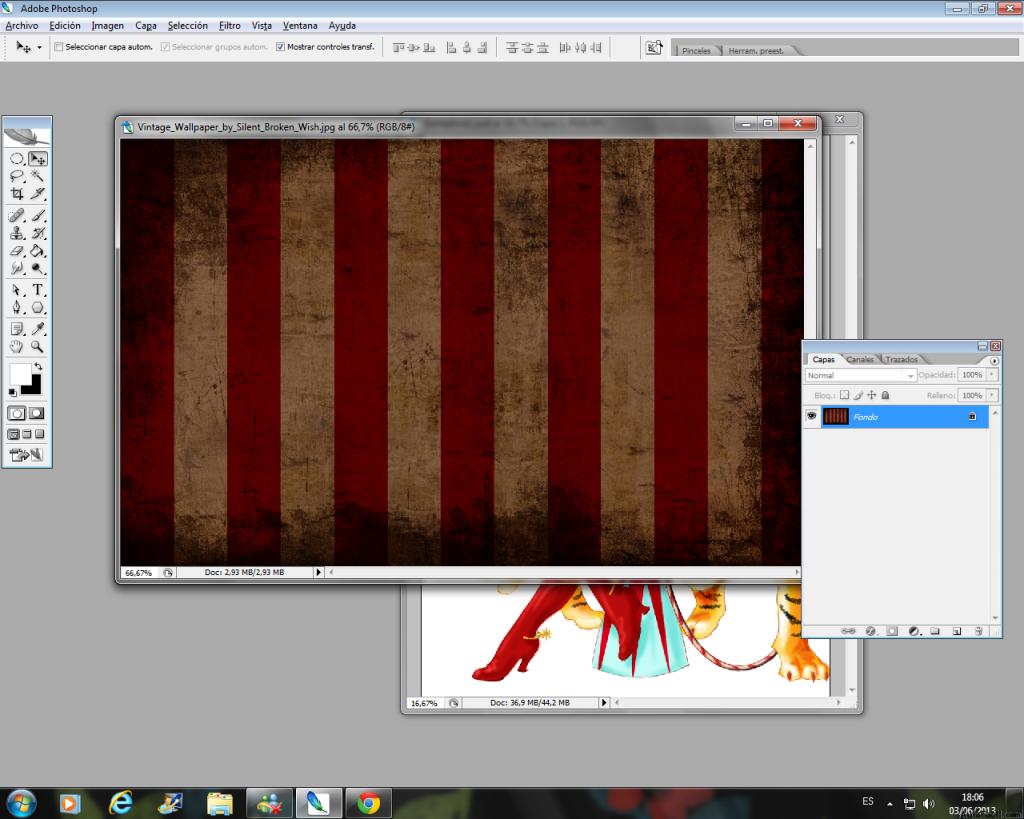Select the History Brush tool
The width and height of the screenshot is (1024, 819).
coord(38,233)
